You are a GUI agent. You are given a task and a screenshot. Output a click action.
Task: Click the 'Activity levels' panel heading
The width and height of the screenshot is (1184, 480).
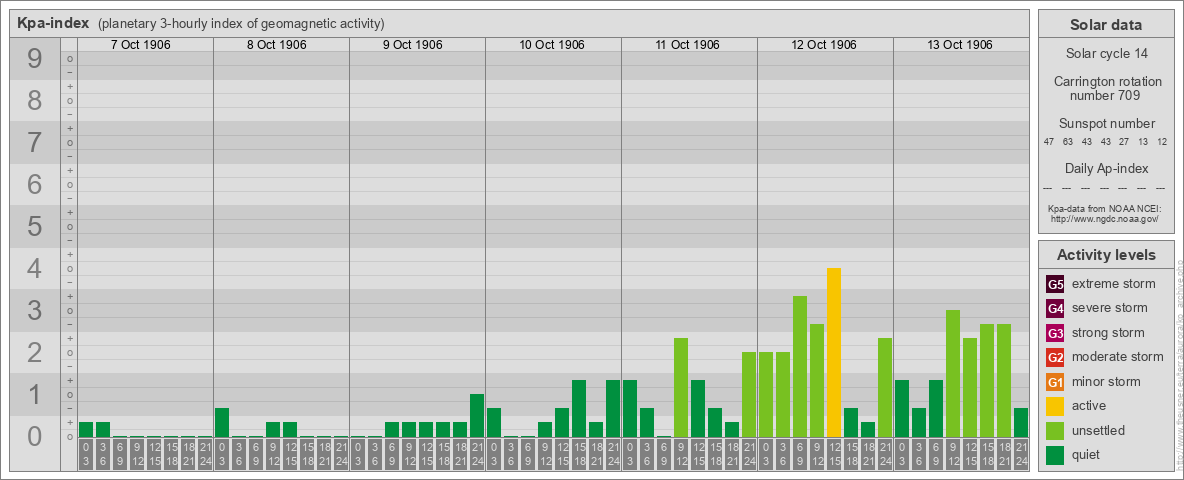[1106, 255]
